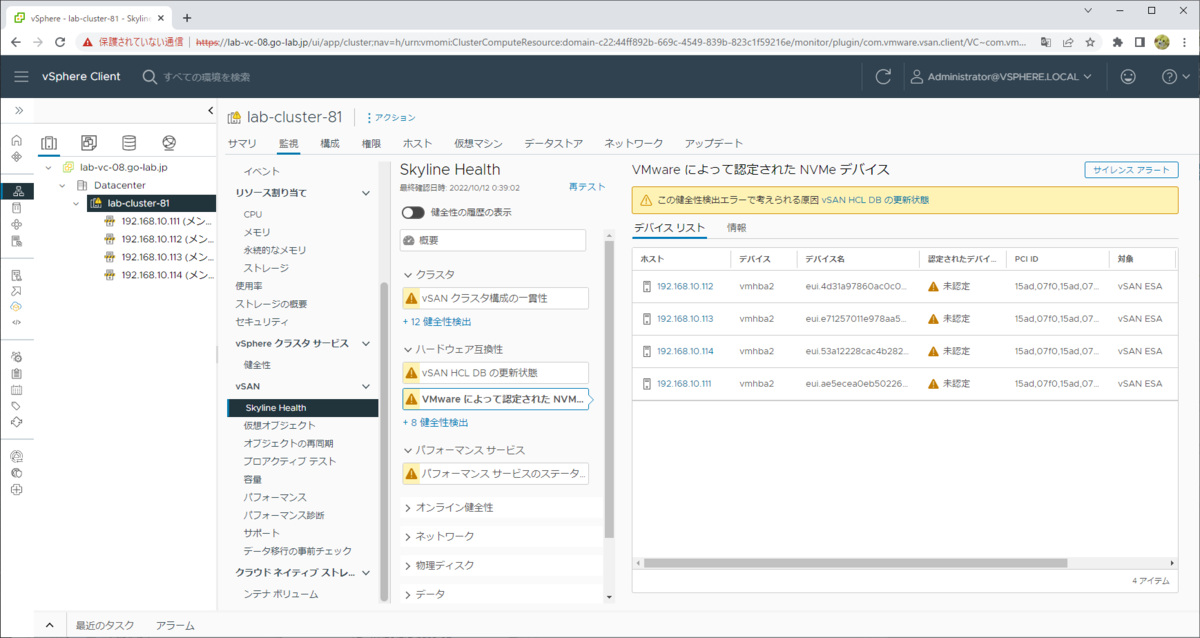Switch to Networking inventory view icon
Viewport: 1200px width, 638px height.
(169, 143)
